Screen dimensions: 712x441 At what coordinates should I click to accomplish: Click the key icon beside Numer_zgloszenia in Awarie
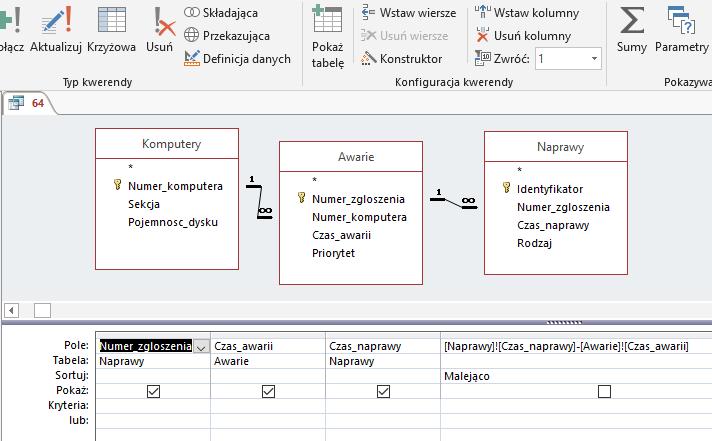pos(302,198)
